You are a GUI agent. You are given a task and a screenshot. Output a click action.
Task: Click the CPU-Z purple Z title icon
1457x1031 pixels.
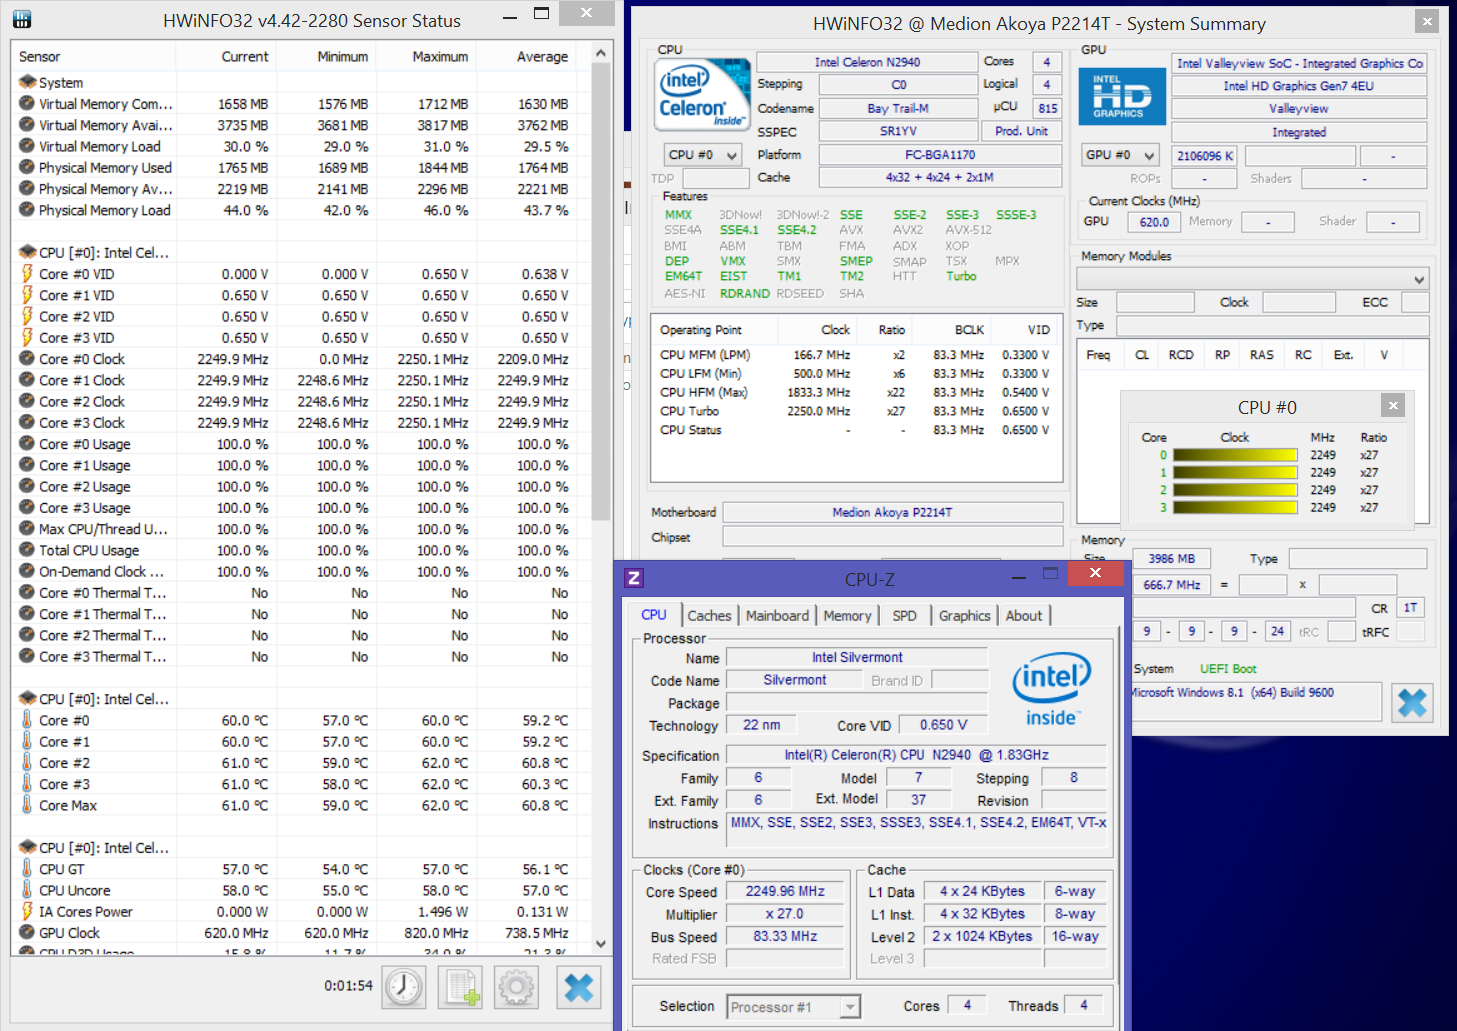(x=634, y=577)
